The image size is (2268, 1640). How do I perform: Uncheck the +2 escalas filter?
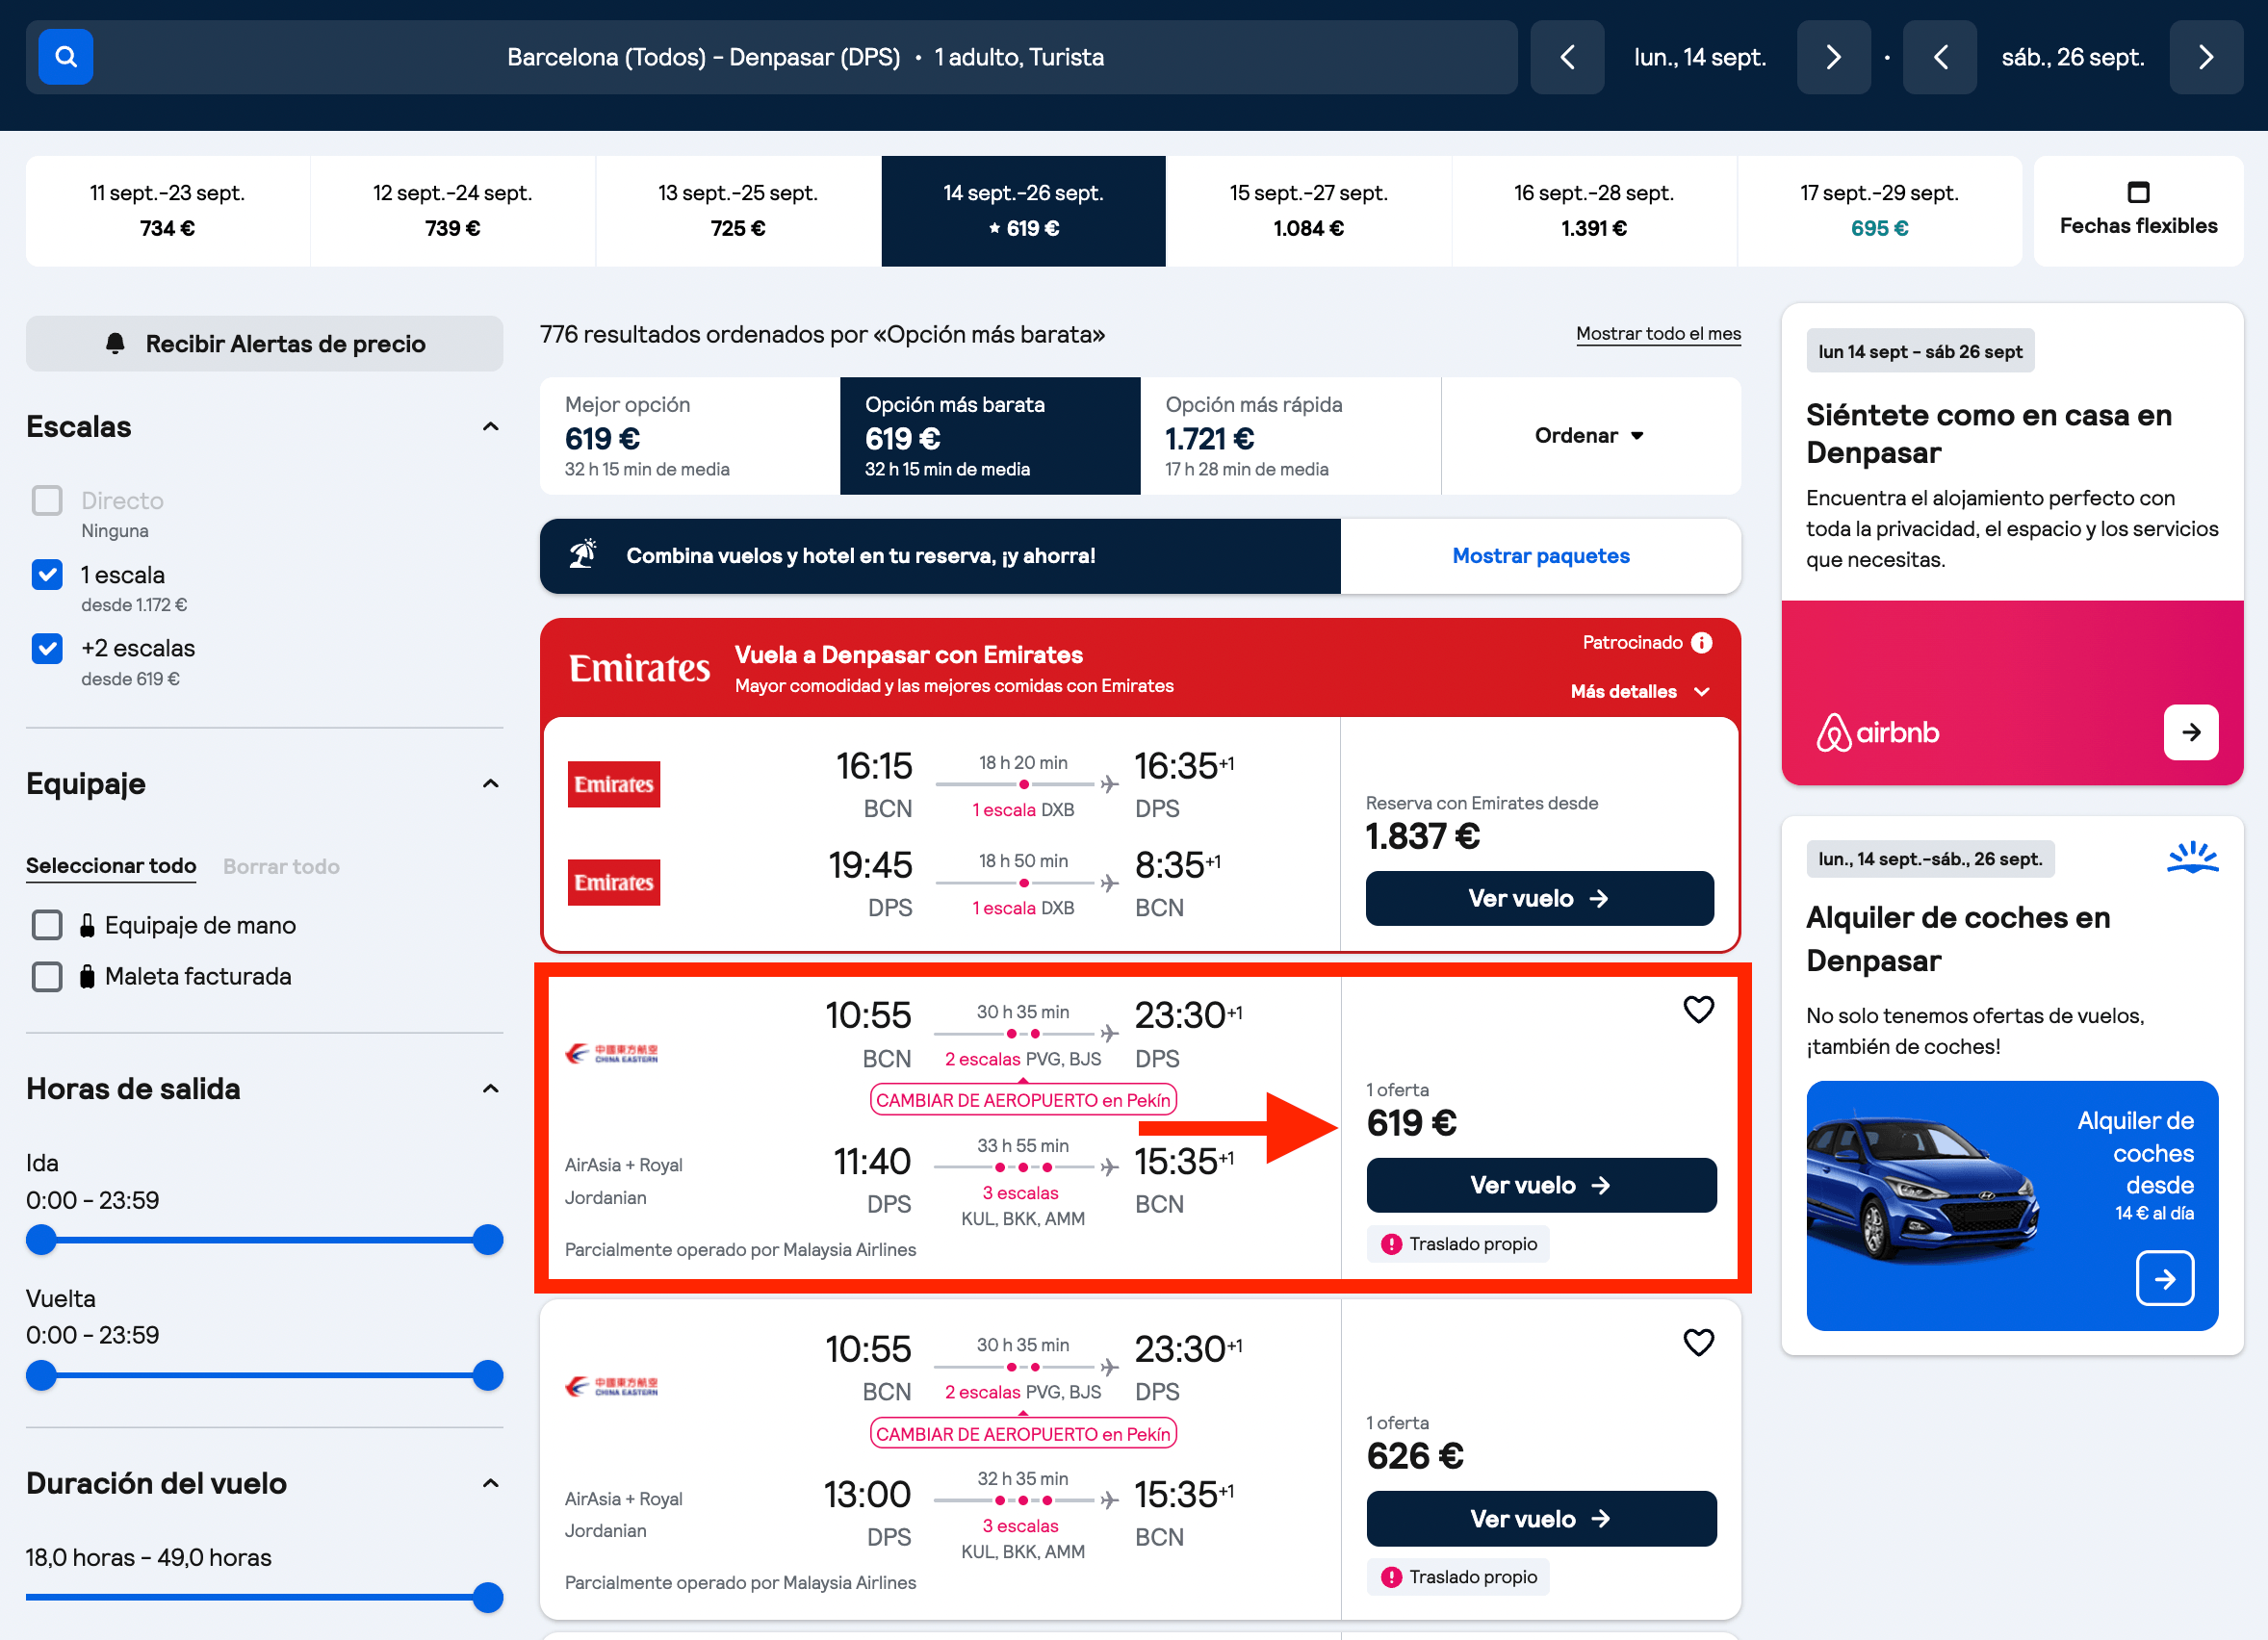point(47,648)
